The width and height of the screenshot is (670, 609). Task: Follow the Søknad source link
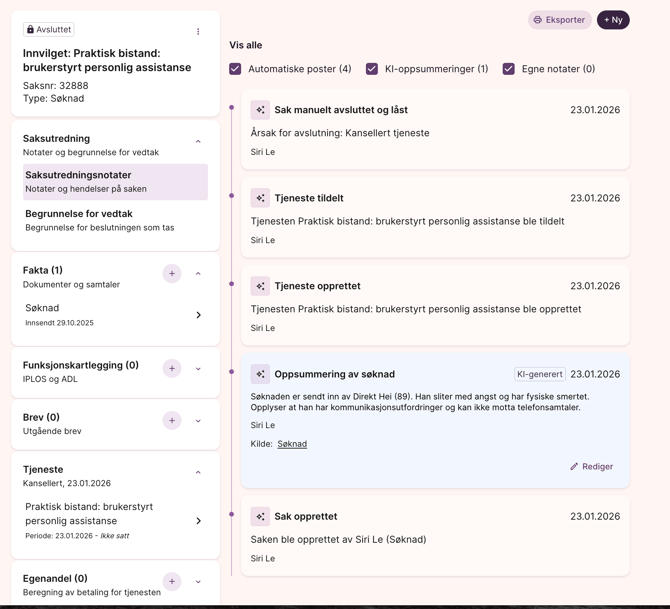click(x=292, y=444)
